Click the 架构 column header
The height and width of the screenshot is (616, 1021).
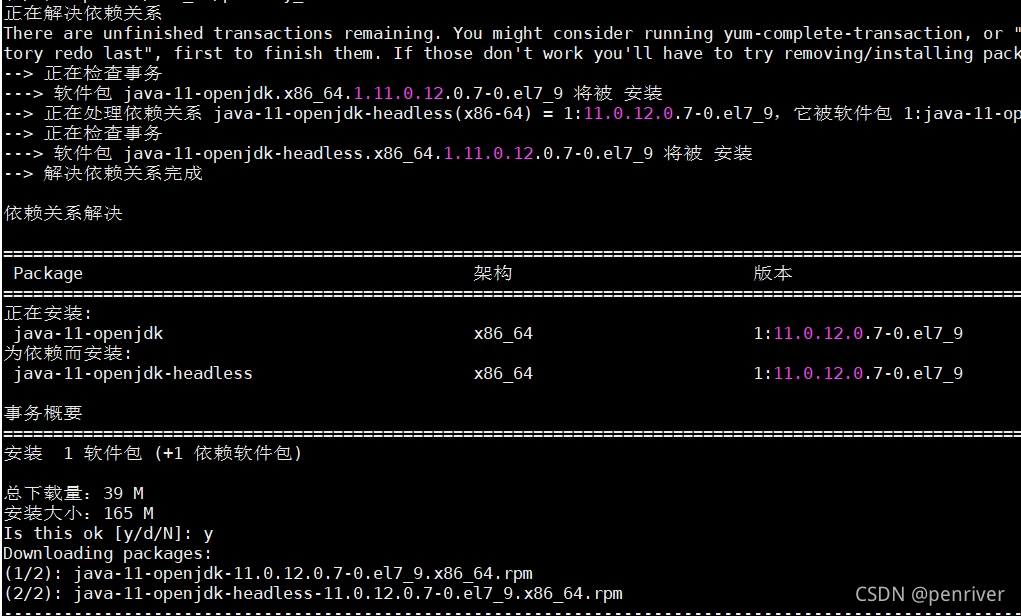click(x=493, y=273)
